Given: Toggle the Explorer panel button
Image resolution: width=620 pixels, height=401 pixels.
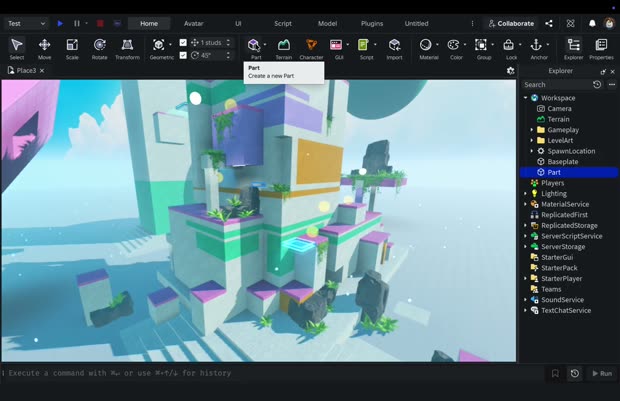Looking at the screenshot, I should coord(573,48).
